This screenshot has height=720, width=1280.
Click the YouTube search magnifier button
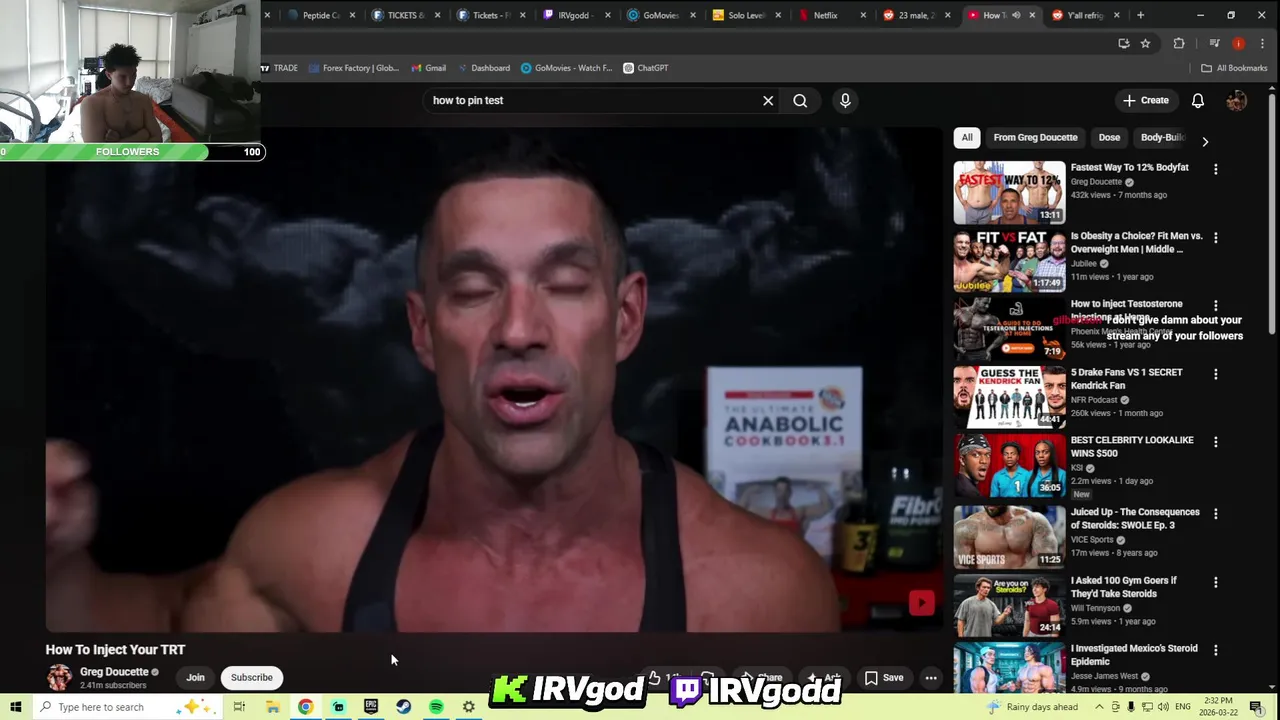800,100
